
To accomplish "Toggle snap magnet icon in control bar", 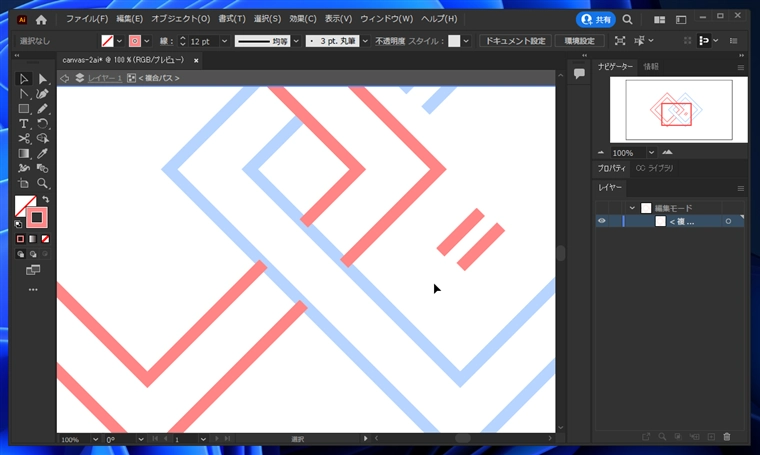I will click(703, 41).
